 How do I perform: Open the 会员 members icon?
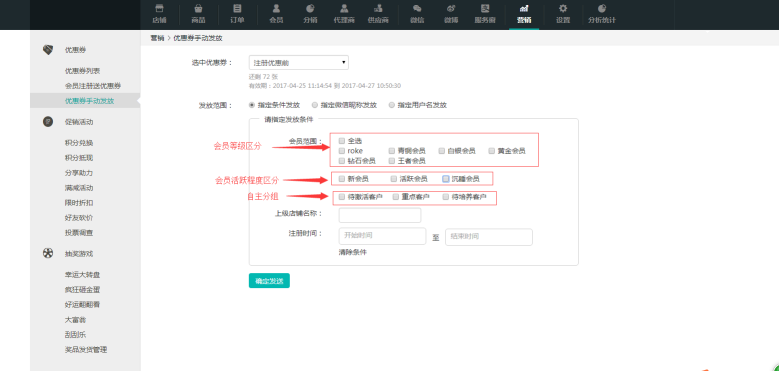(x=276, y=8)
